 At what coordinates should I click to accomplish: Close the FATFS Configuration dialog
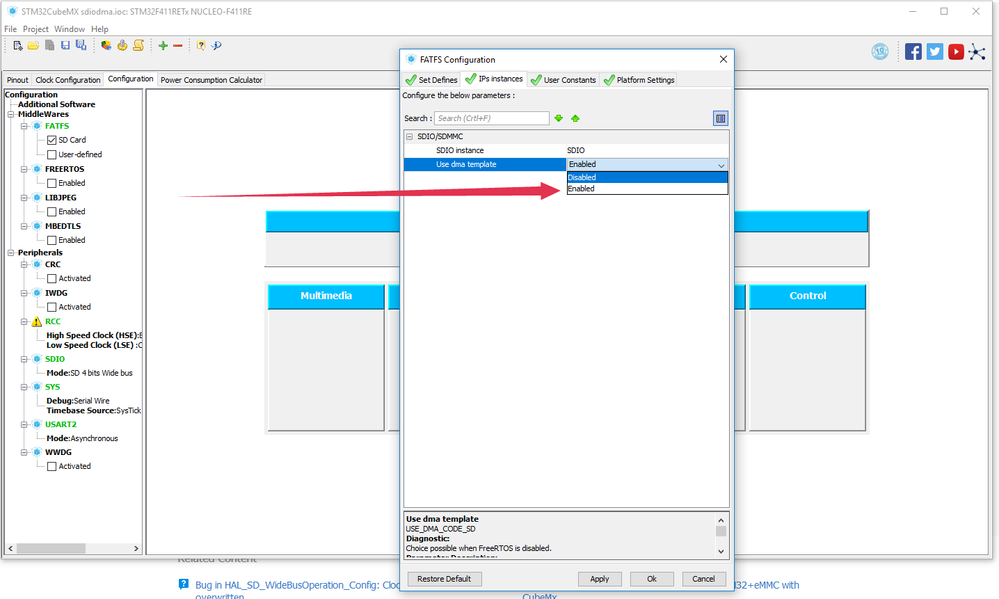click(x=723, y=59)
